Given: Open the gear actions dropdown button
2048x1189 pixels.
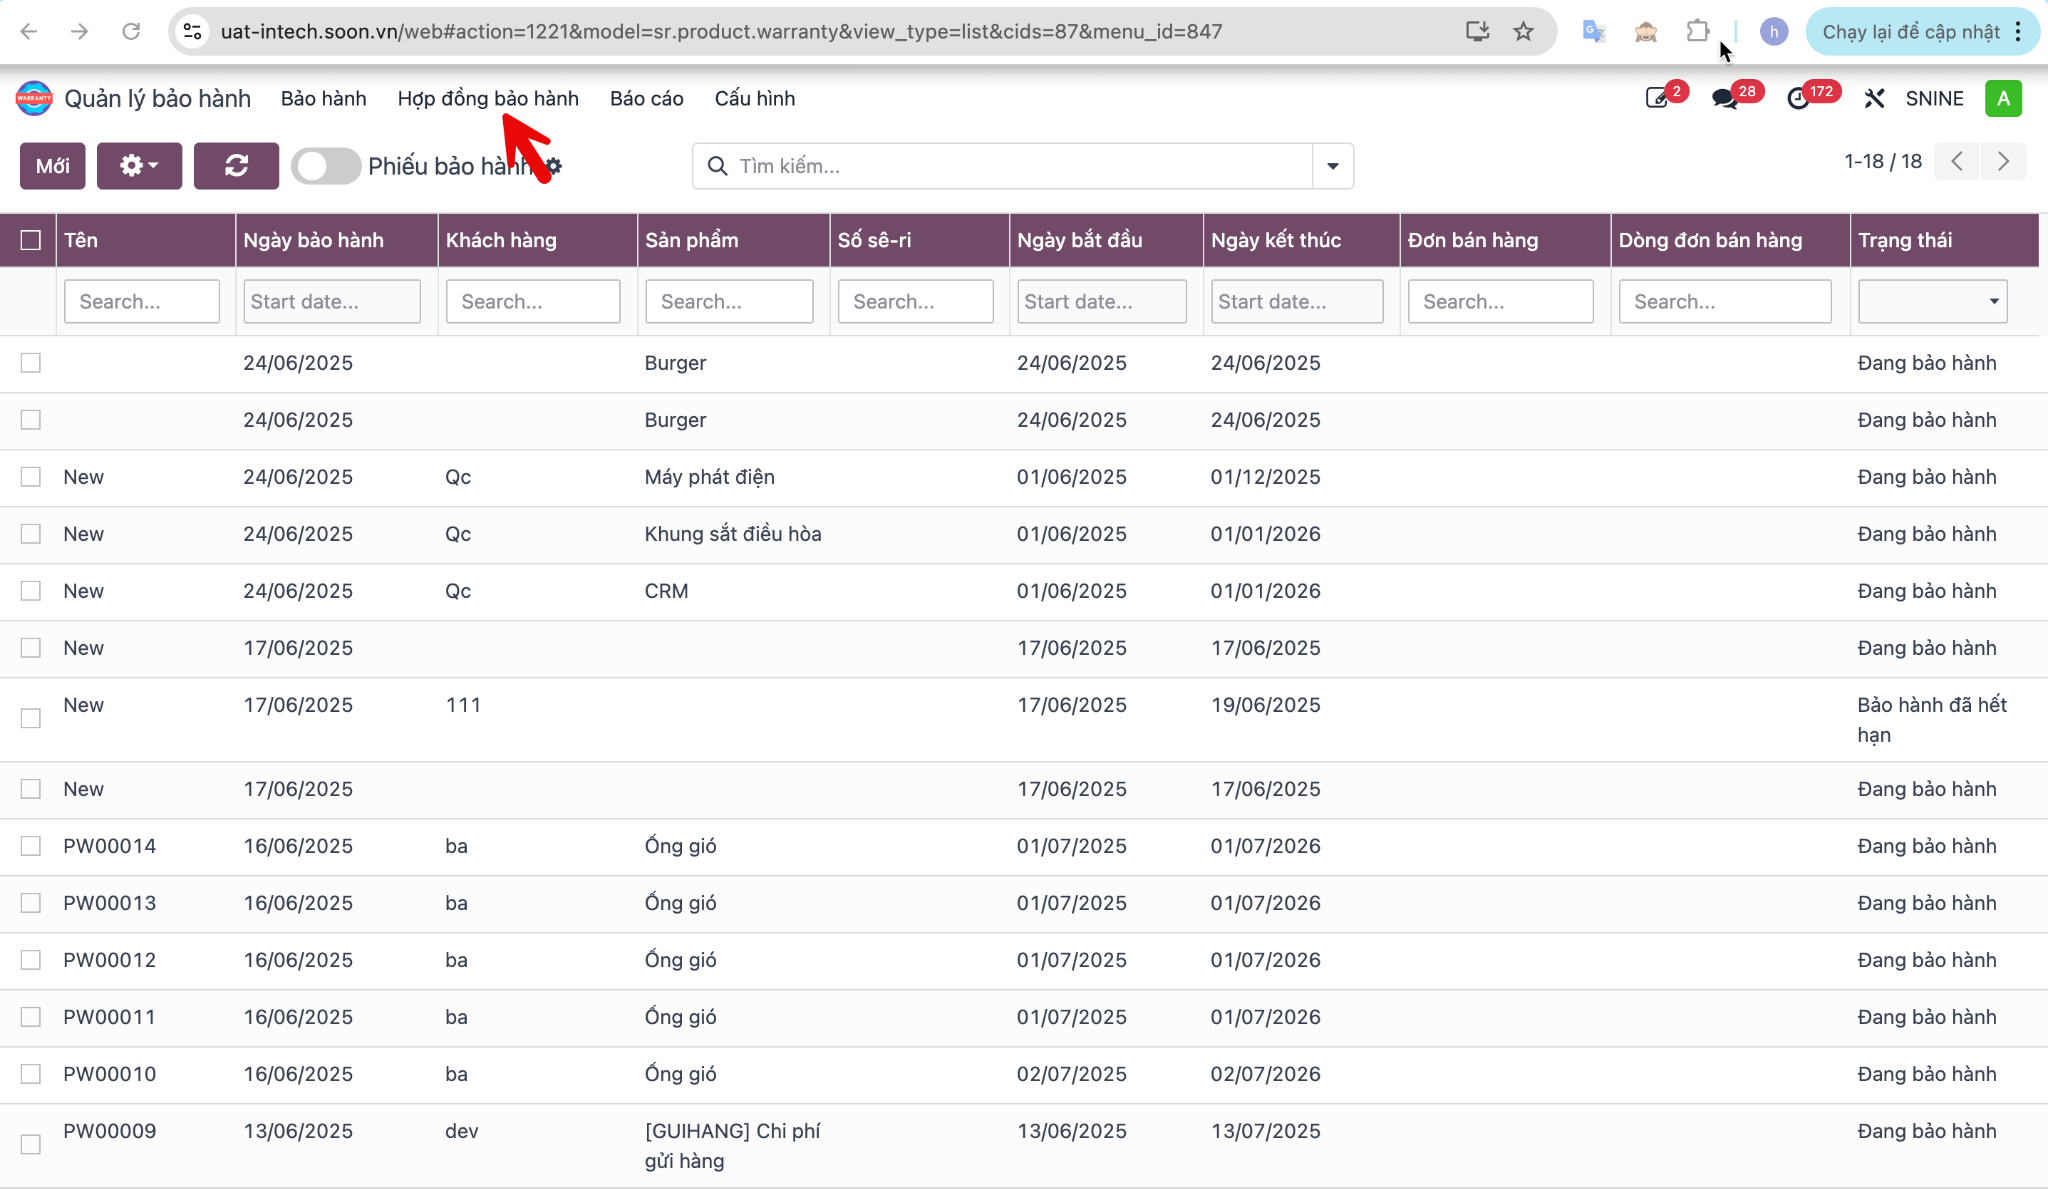Looking at the screenshot, I should pos(139,166).
